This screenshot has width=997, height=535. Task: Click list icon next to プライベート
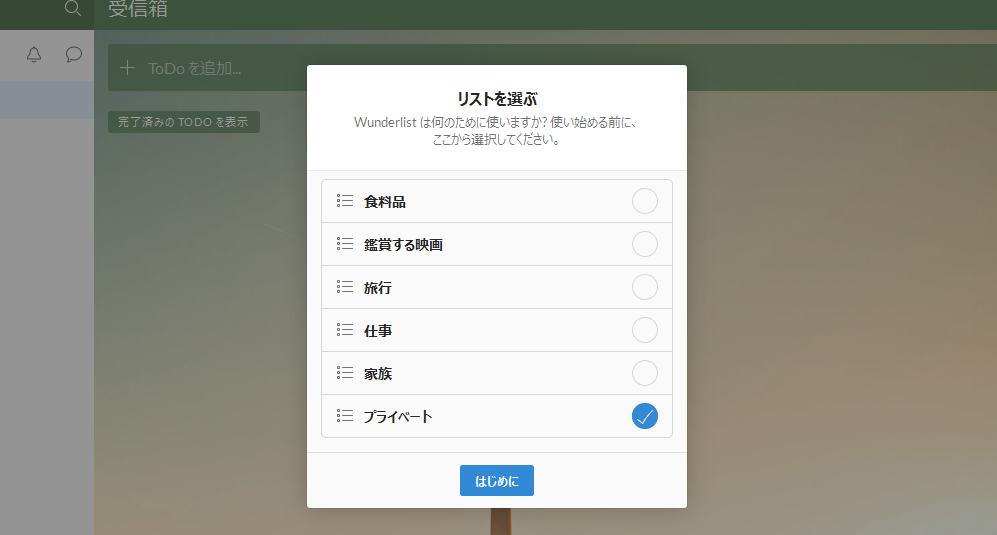[x=345, y=415]
